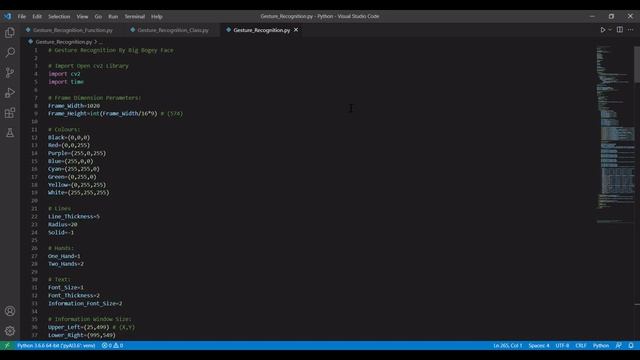Open Accounts menu in activity bar
Screen dimensions: 640x360
pos(10,311)
